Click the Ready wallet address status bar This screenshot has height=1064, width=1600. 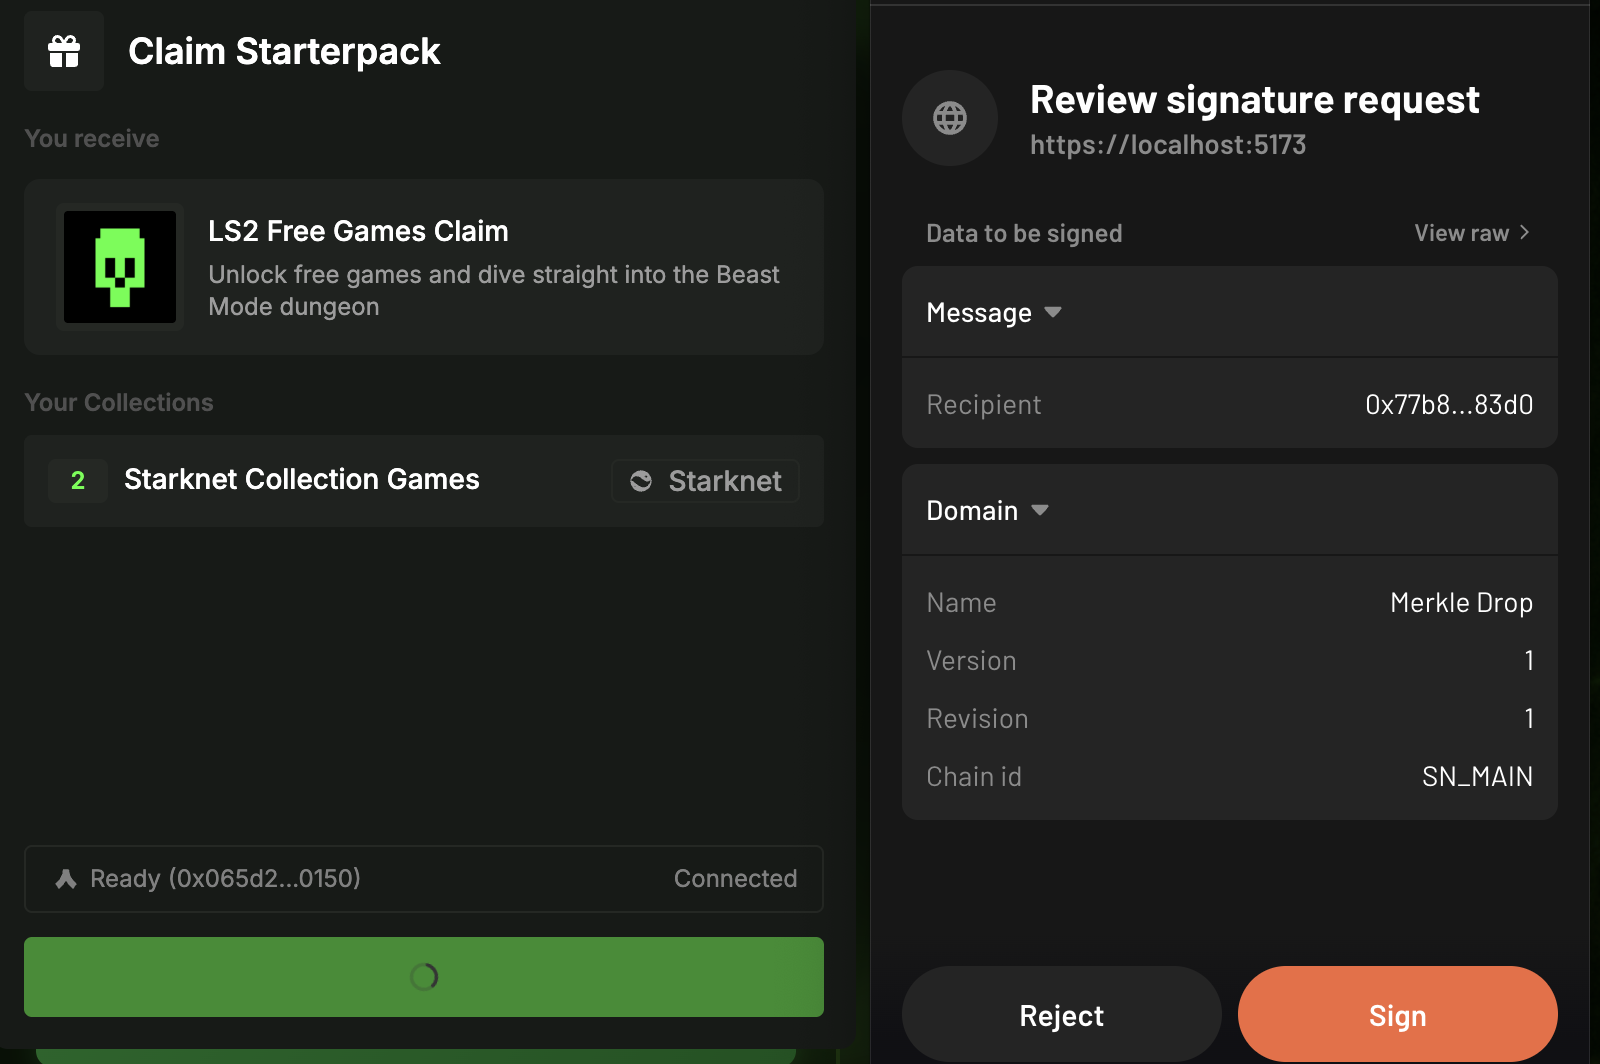coord(225,879)
